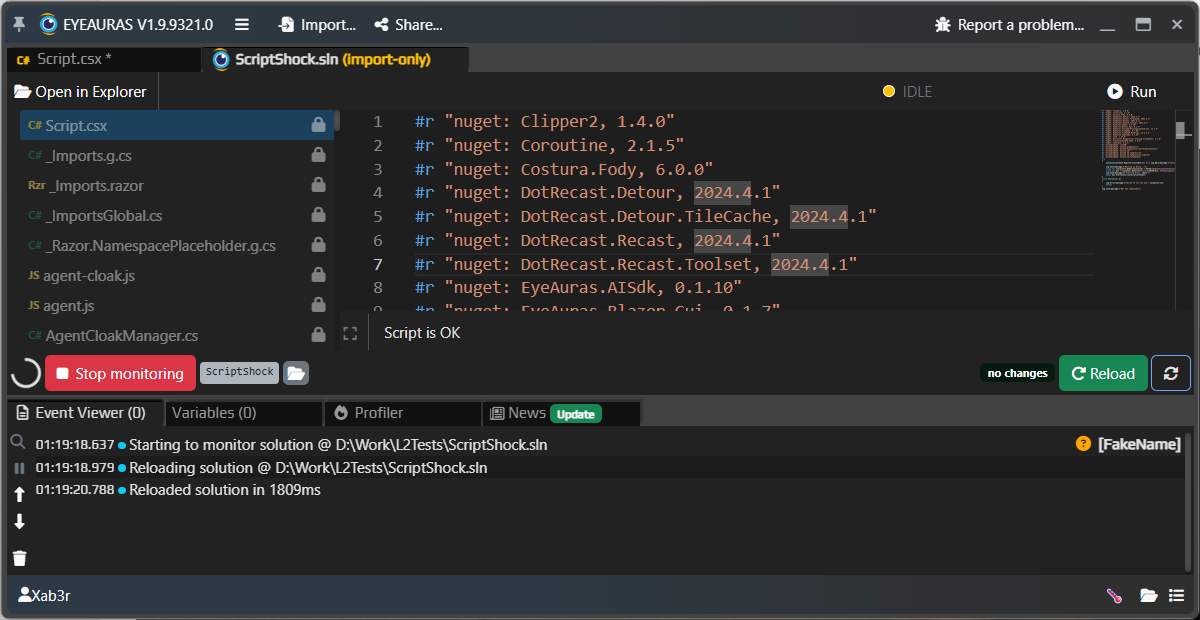Toggle the pin window icon
Viewport: 1200px width, 620px height.
click(19, 24)
